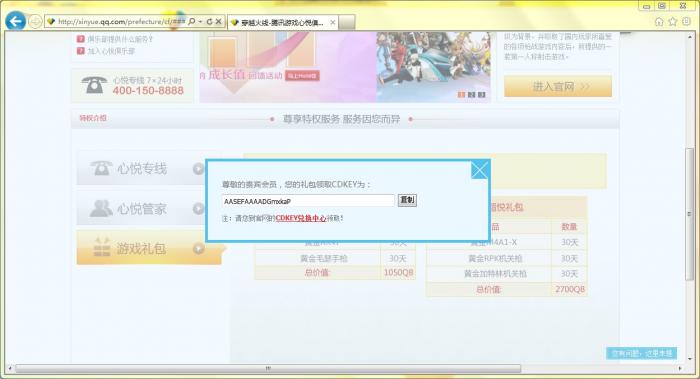Click the horizontal scrollbar thumb
This screenshot has height=379, width=700.
268,368
